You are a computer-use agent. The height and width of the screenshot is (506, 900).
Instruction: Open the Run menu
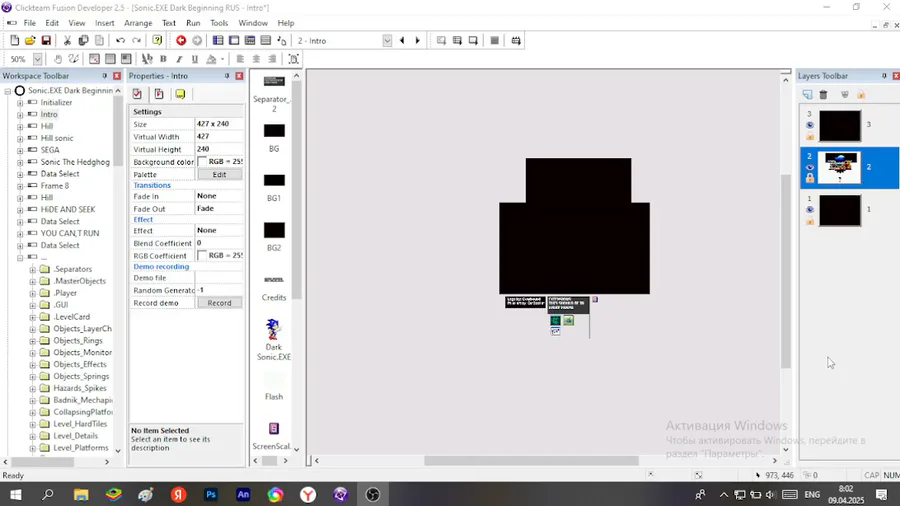coord(193,23)
